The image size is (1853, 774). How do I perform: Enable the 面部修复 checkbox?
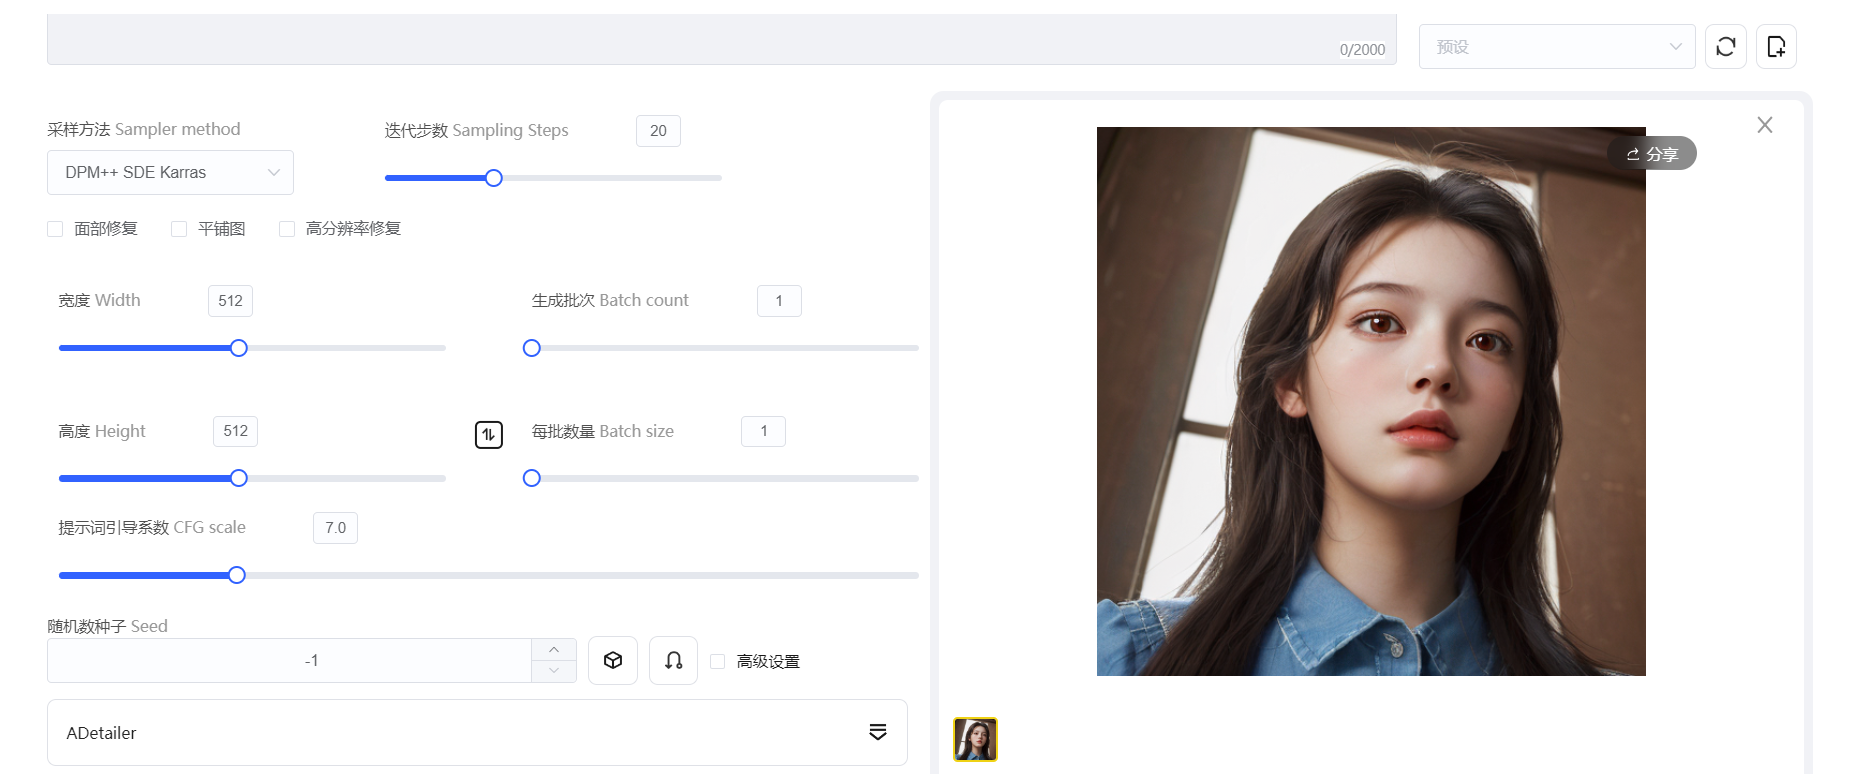click(55, 229)
